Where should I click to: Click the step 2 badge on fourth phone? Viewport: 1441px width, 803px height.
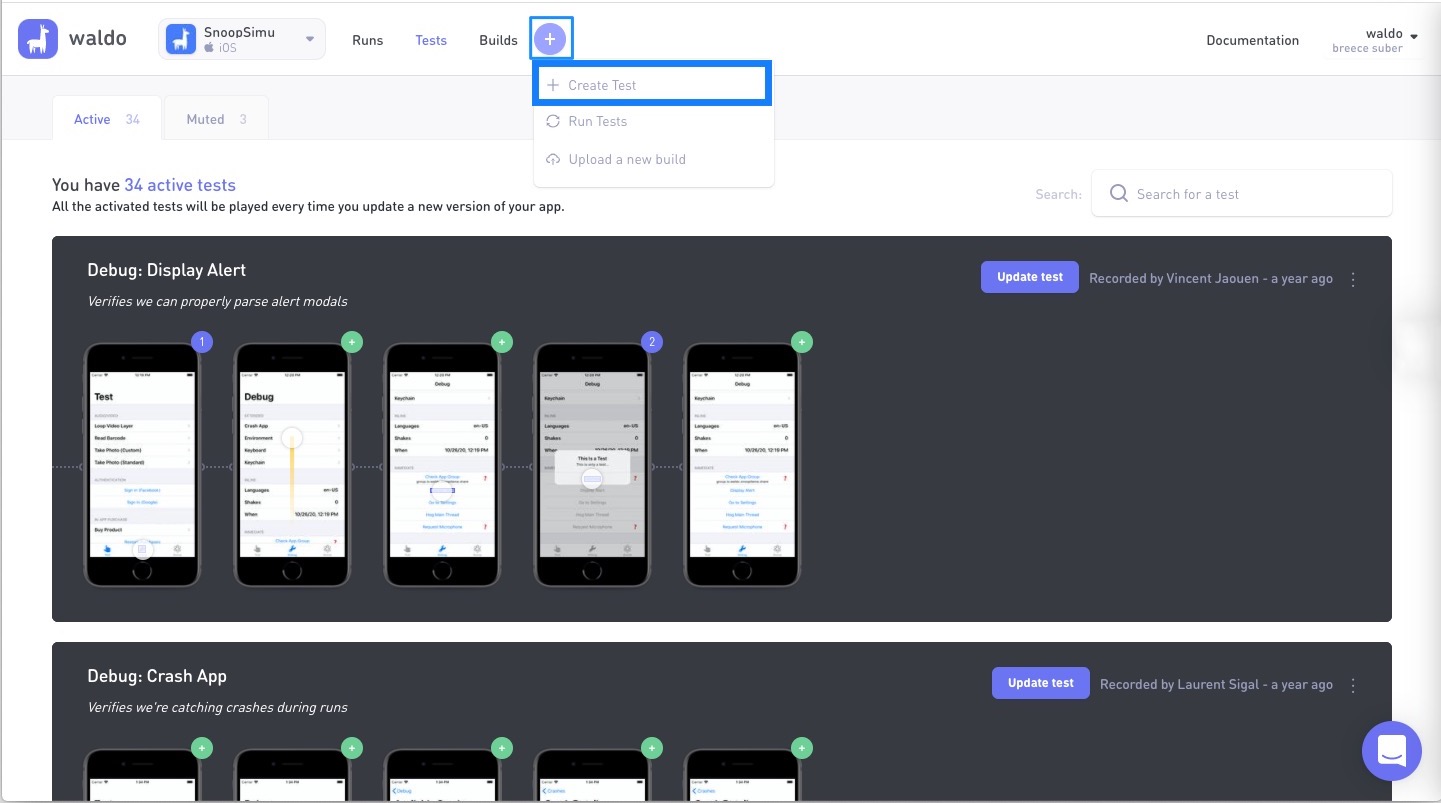tap(652, 342)
